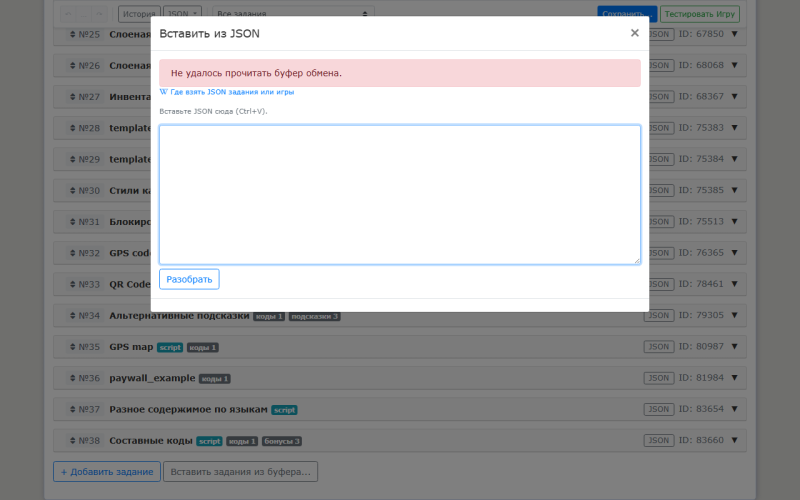Expand paywall_example task ID 81984

(x=735, y=377)
